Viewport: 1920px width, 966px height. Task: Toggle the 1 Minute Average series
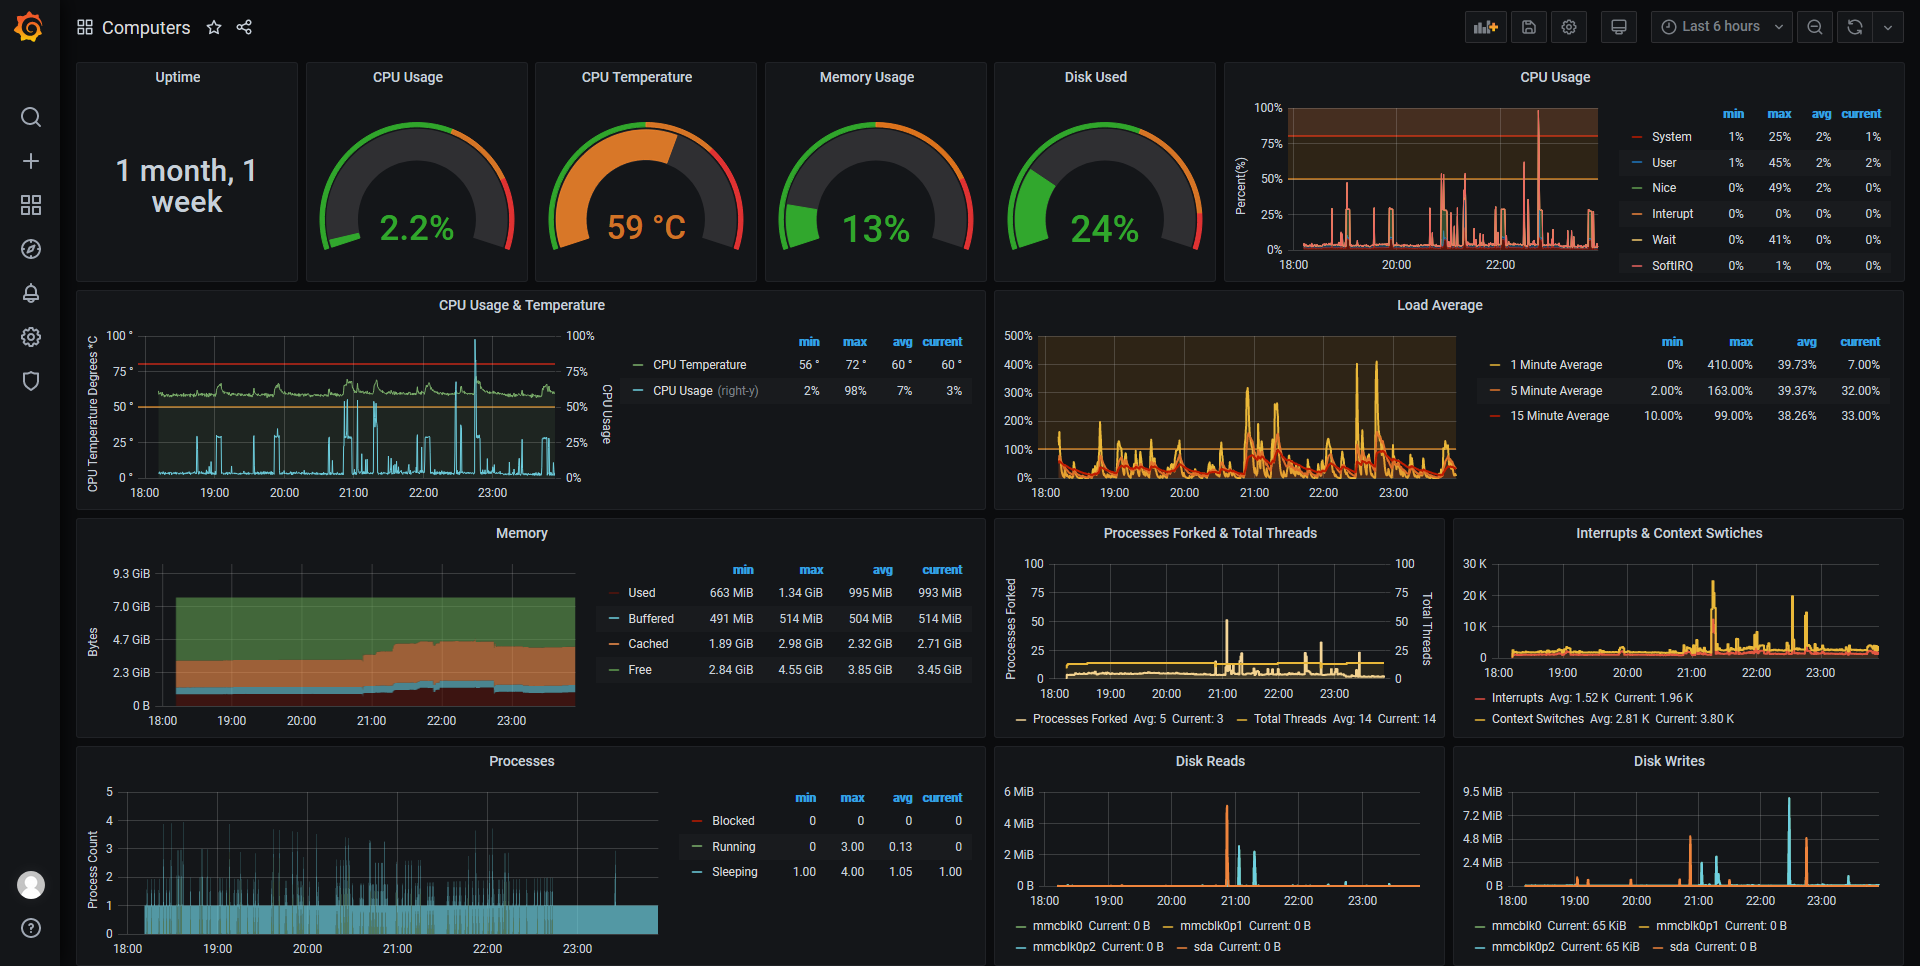tap(1556, 365)
